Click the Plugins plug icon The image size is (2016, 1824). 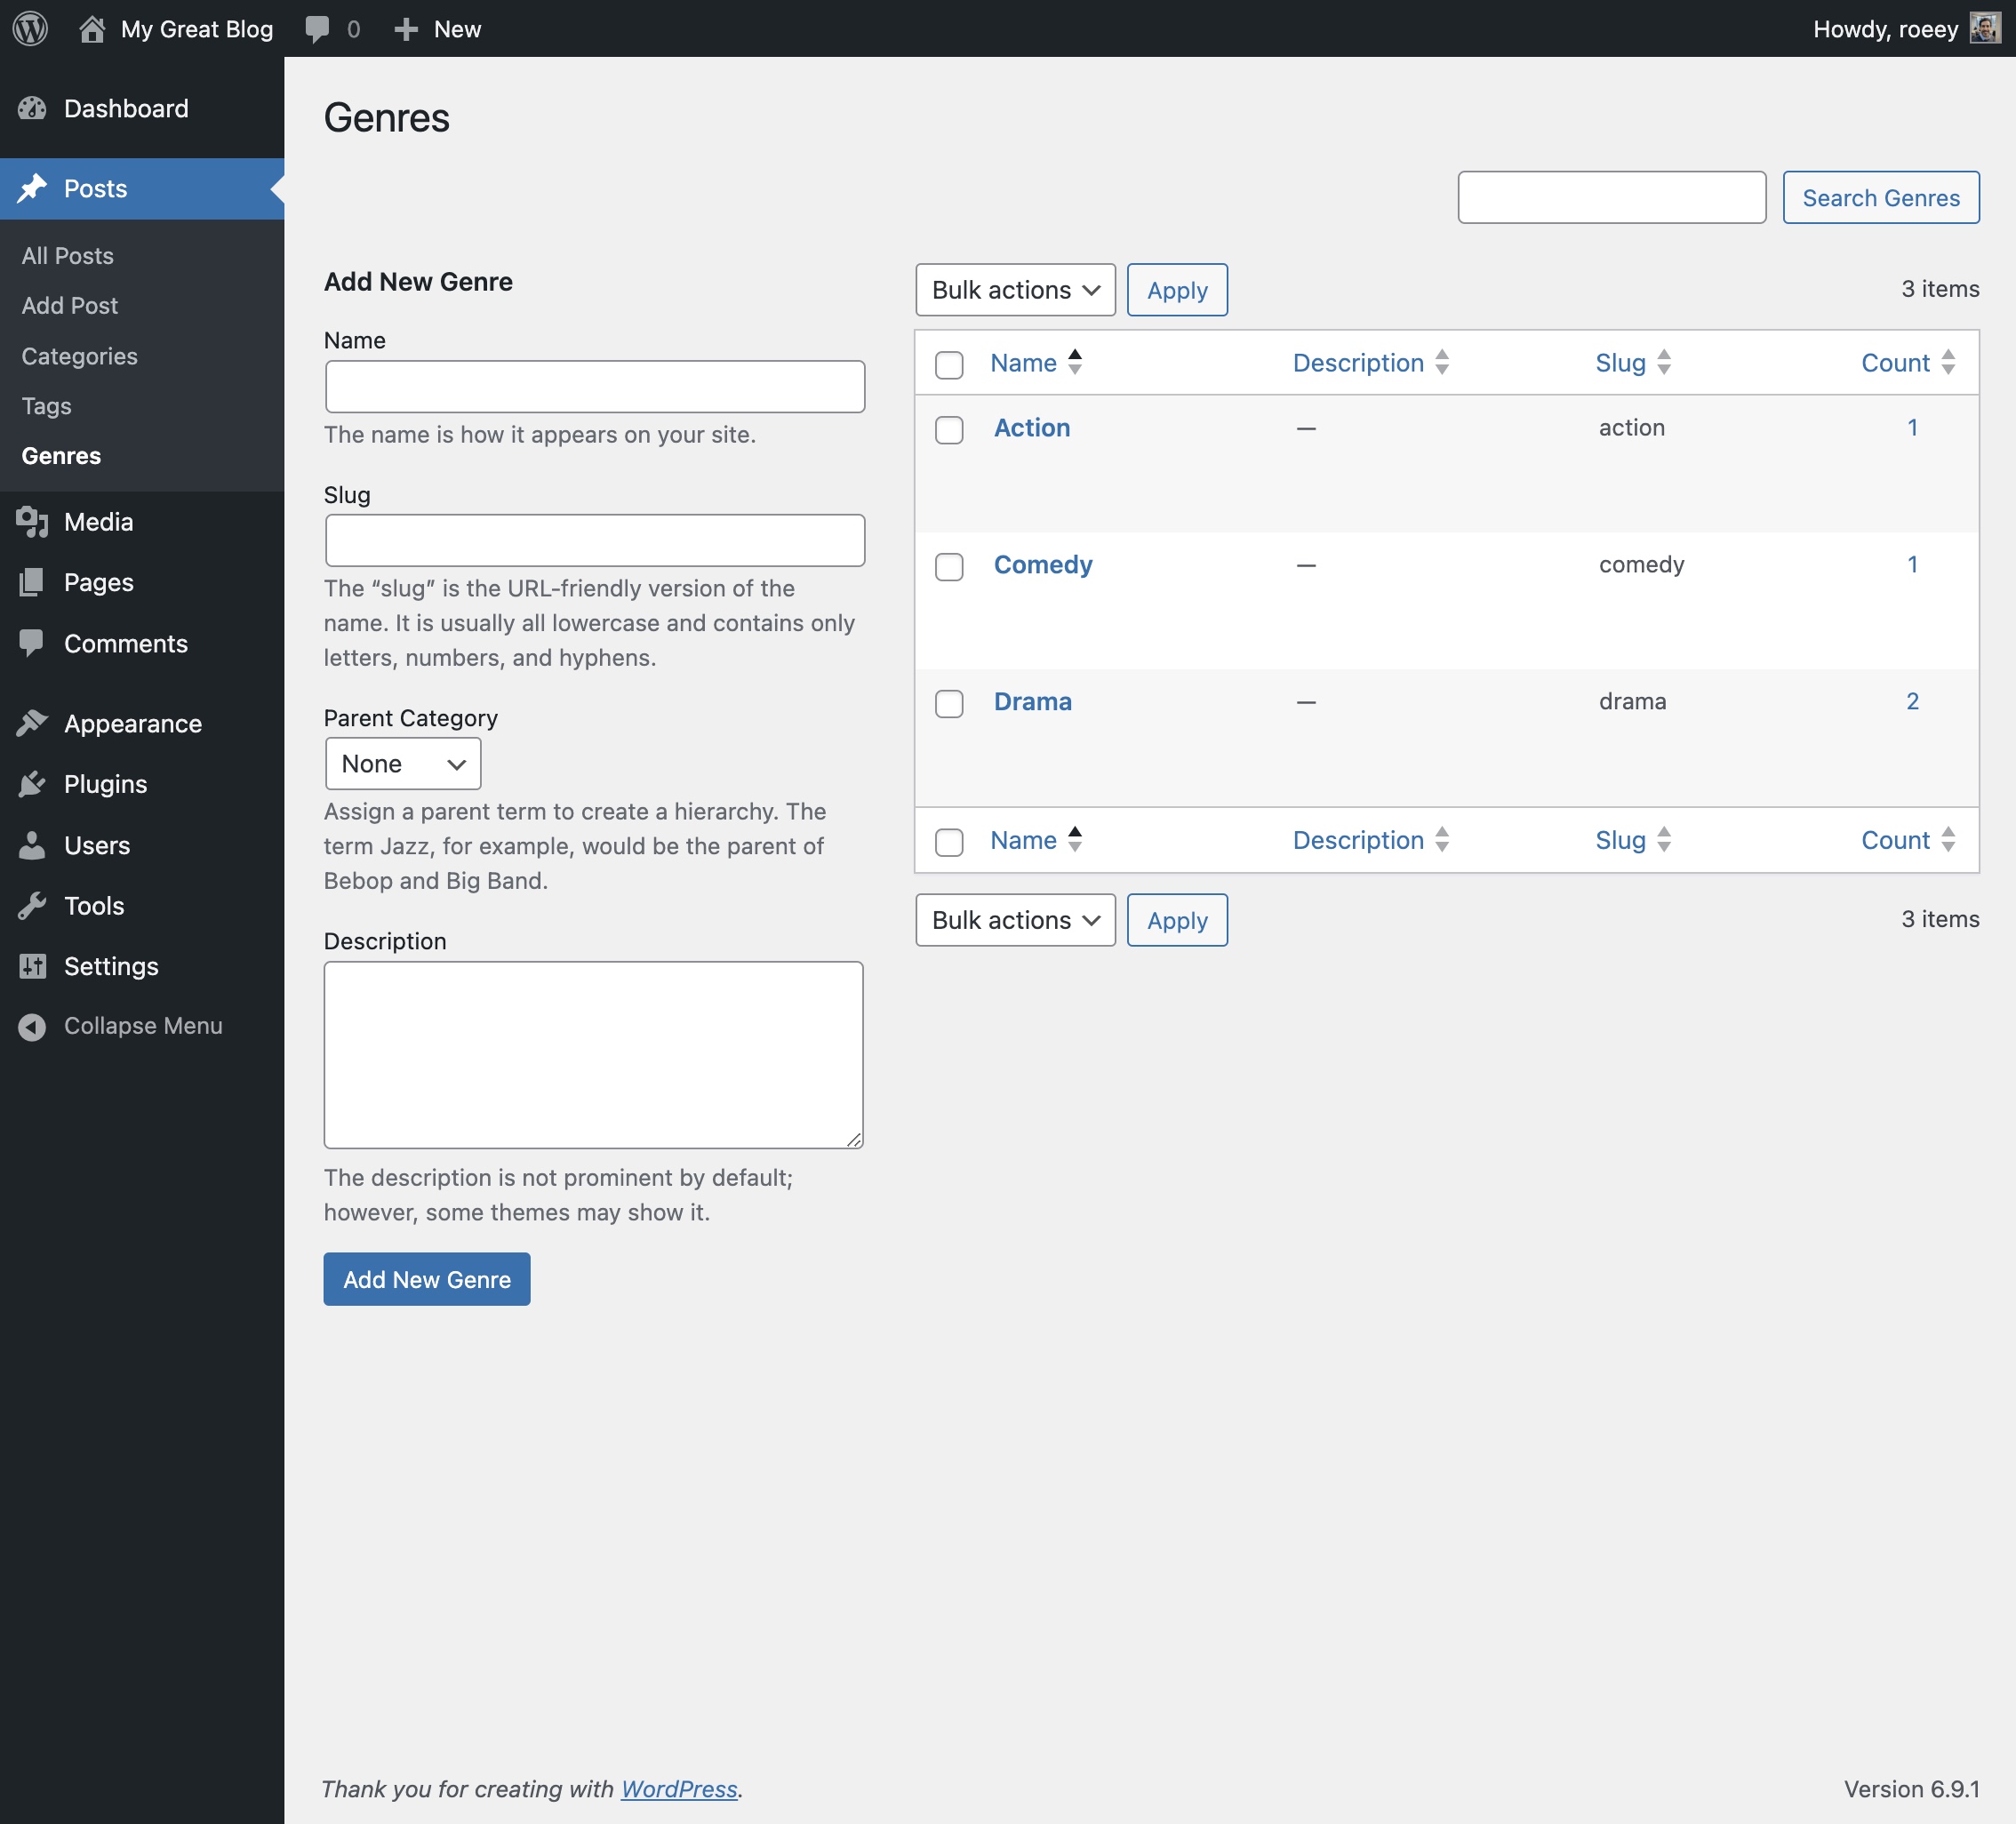tap(32, 784)
